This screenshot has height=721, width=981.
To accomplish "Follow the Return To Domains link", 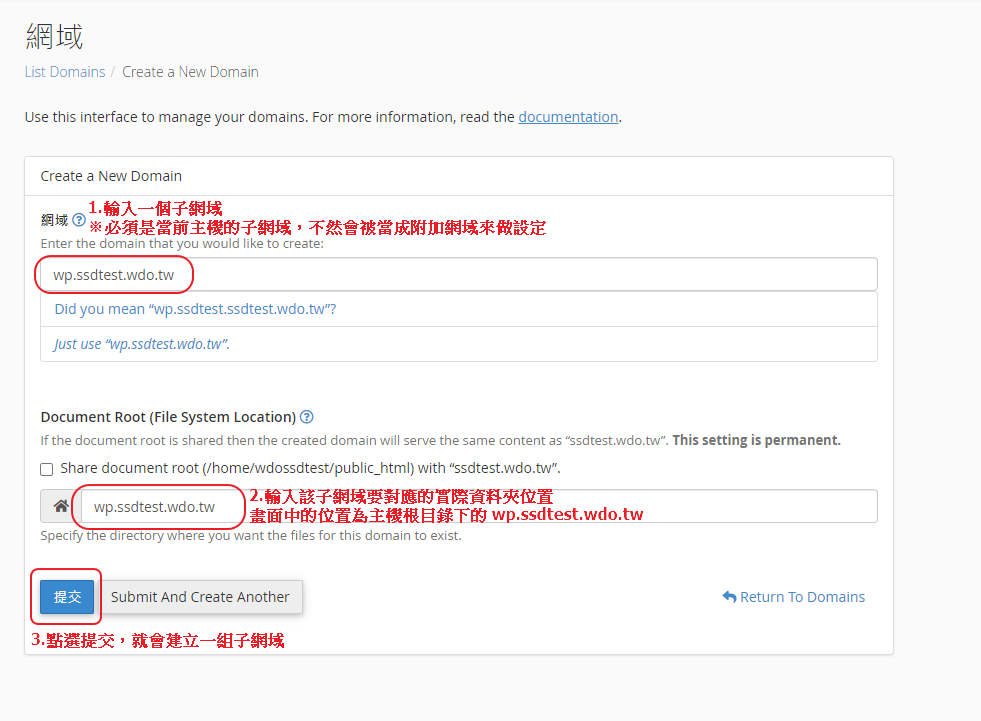I will point(802,597).
